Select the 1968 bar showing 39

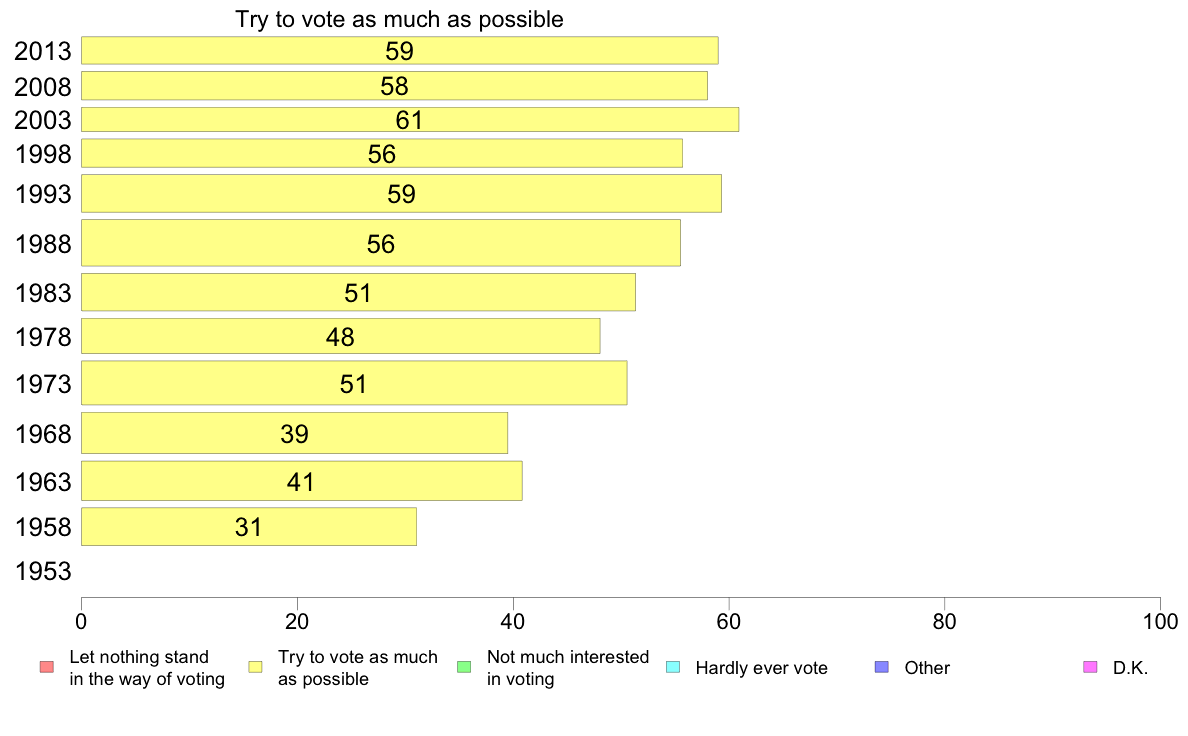tap(294, 434)
